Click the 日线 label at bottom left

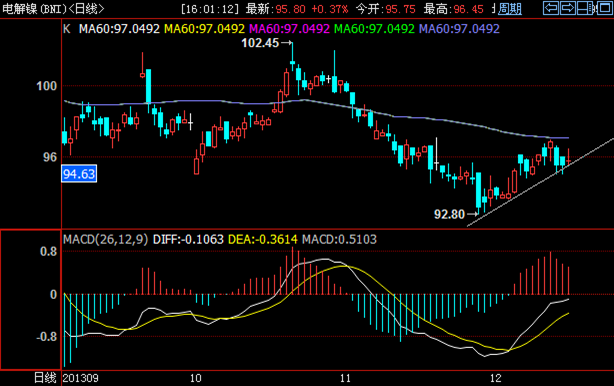(45, 378)
